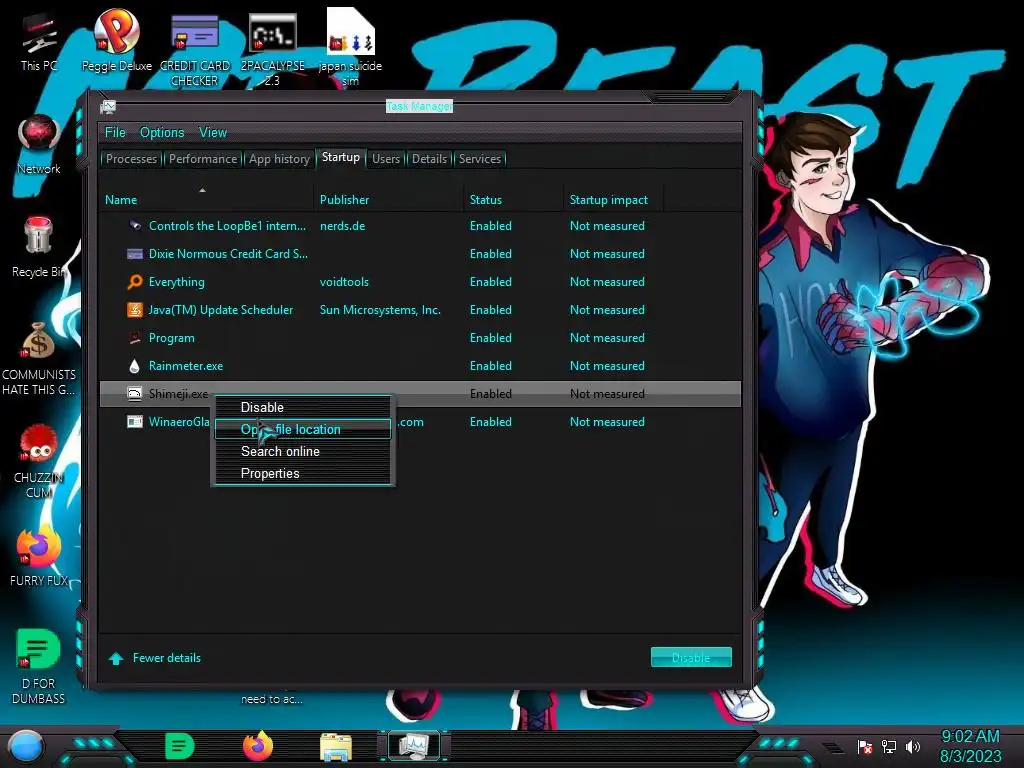Switch to the App history tab
This screenshot has width=1024, height=768.
(x=279, y=159)
